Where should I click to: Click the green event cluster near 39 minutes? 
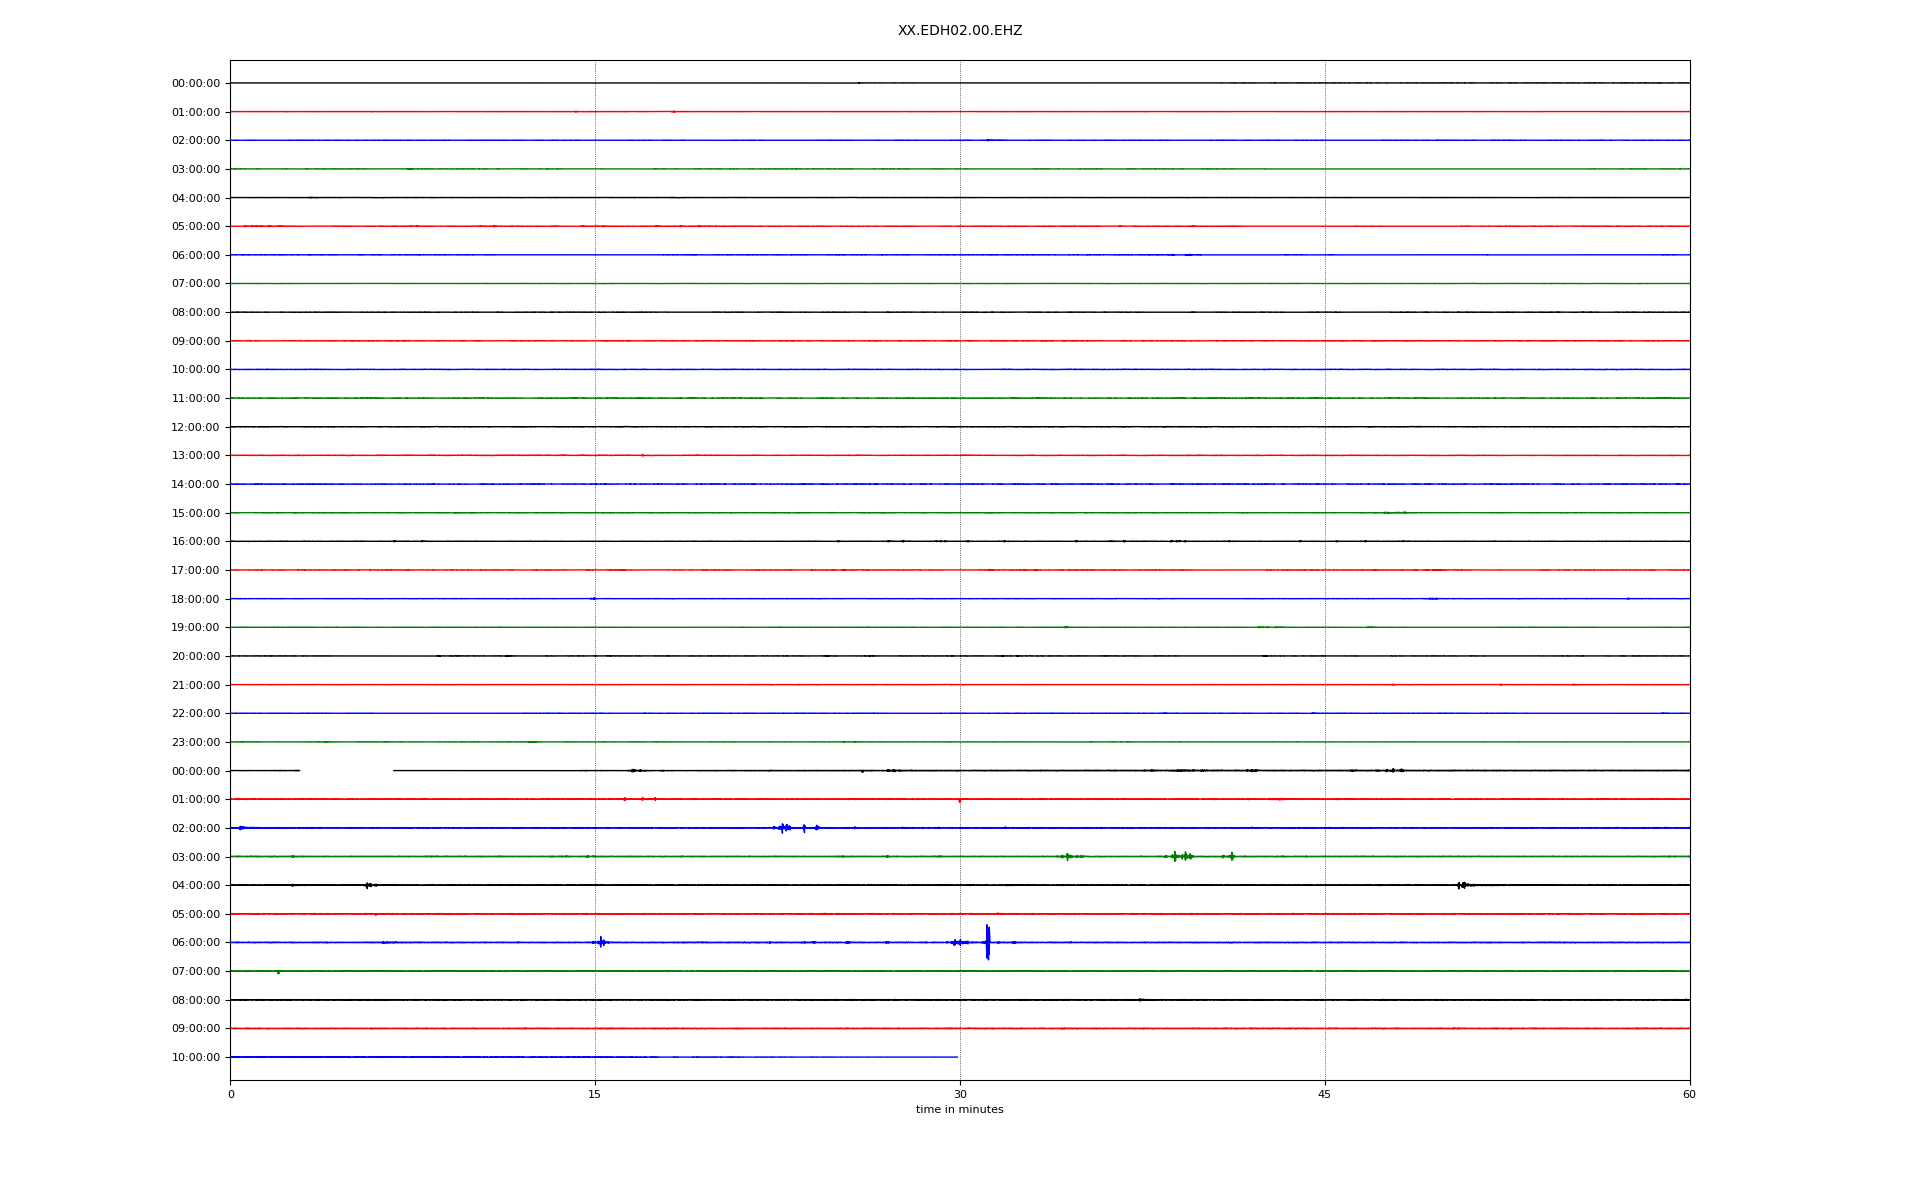[1182, 856]
